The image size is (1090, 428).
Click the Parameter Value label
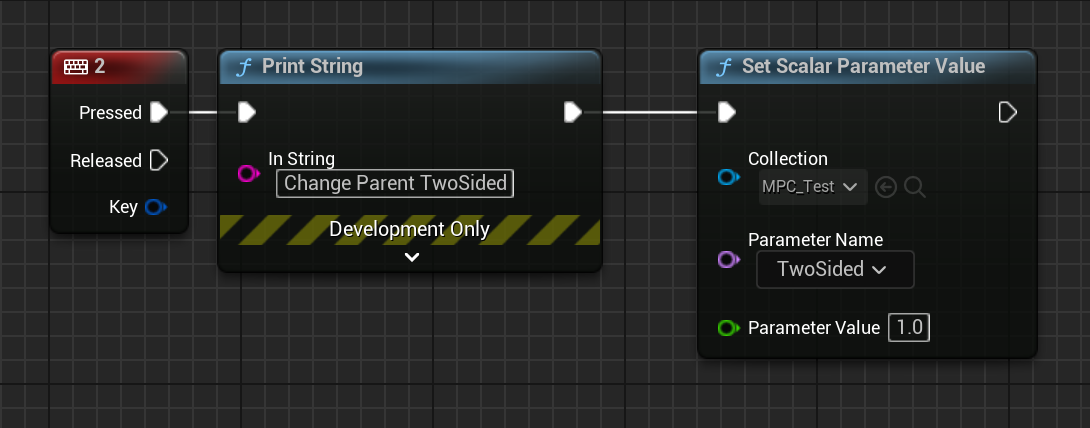[x=814, y=328]
